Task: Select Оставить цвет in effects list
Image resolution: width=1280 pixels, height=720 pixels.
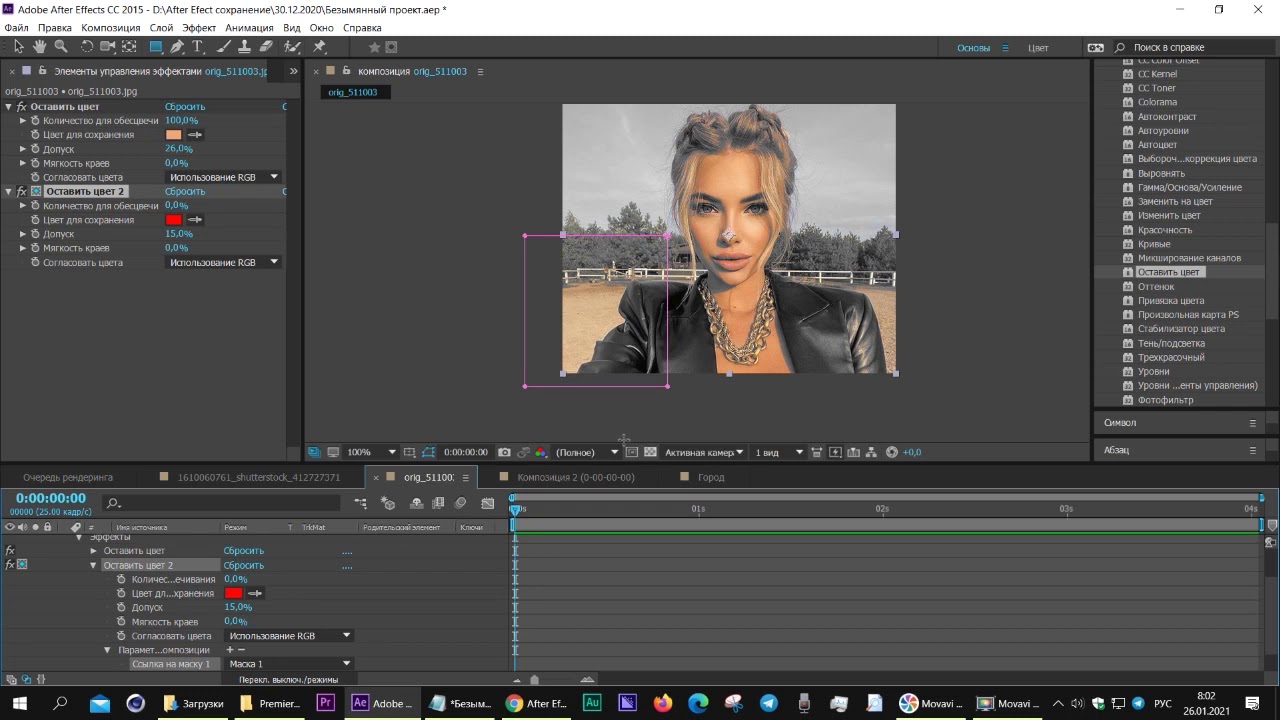Action: (x=1168, y=272)
